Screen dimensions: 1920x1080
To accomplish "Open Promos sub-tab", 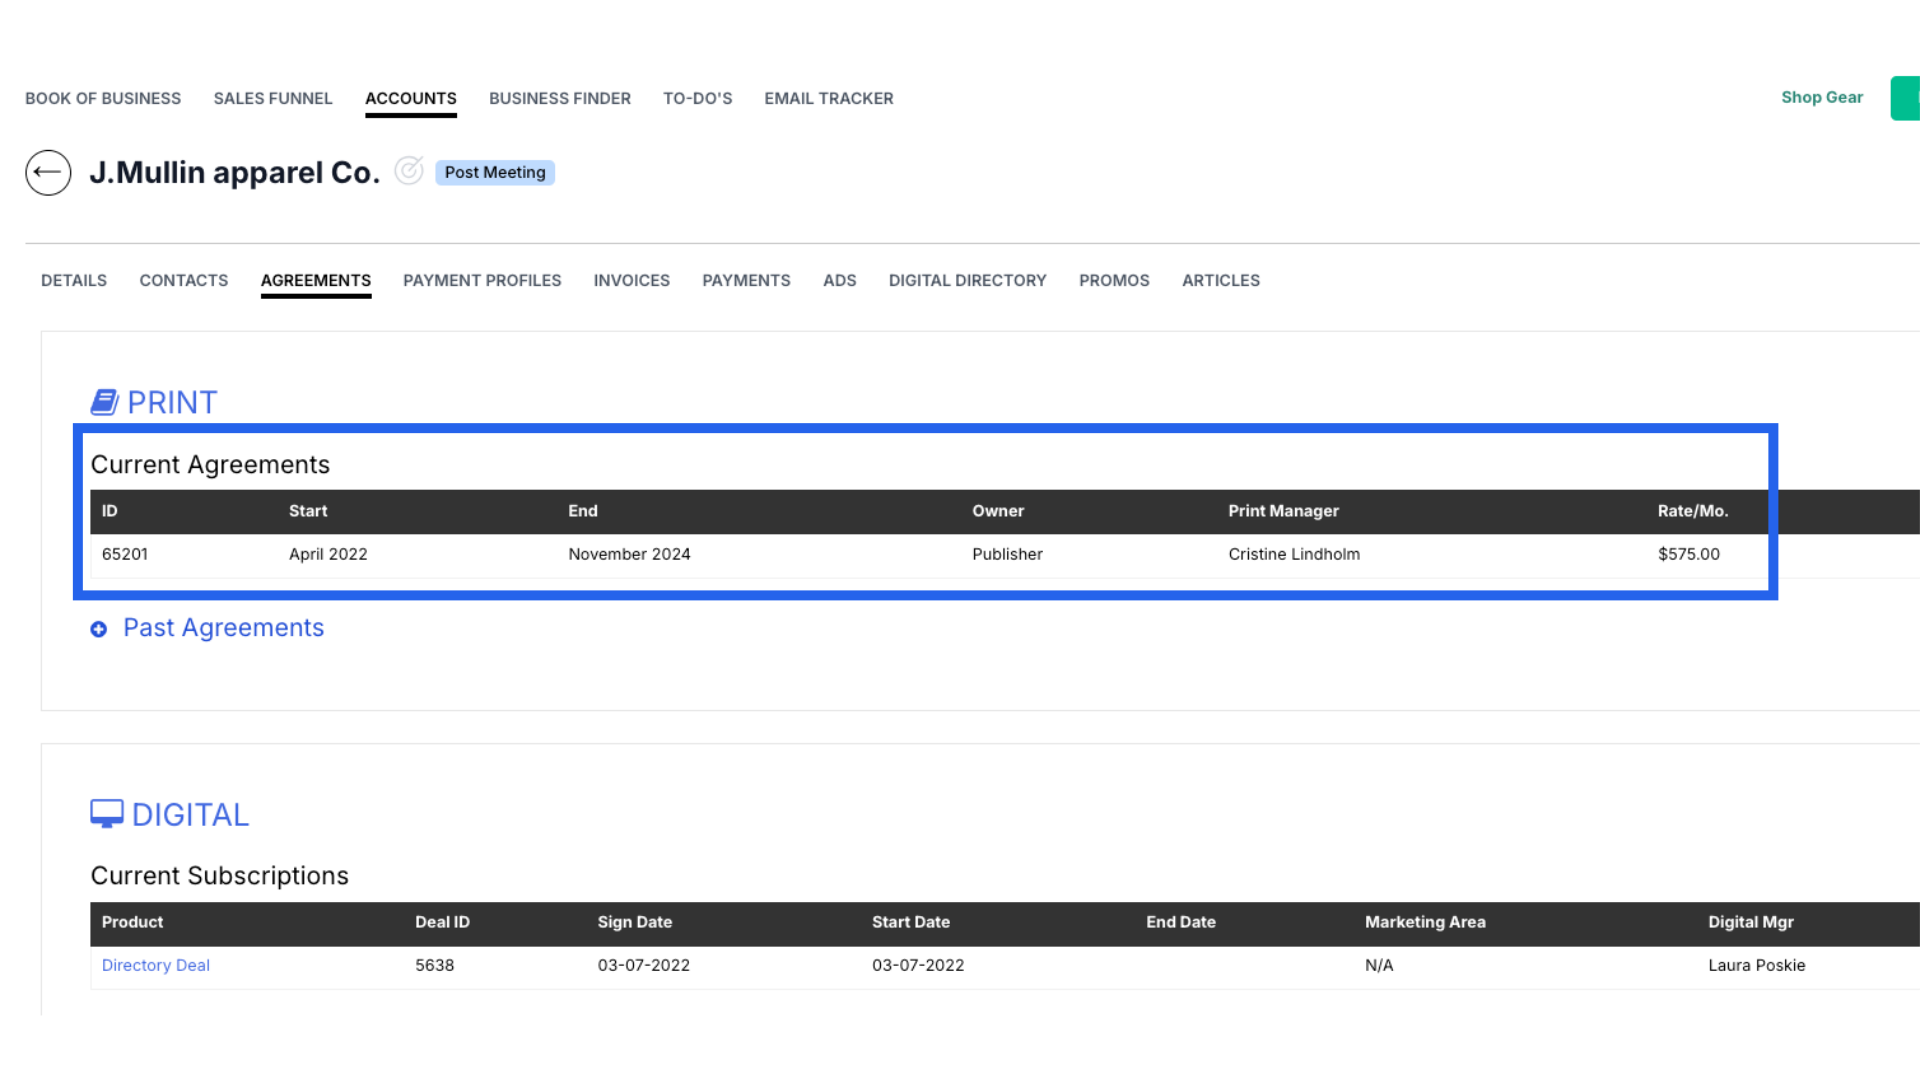I will click(1114, 280).
